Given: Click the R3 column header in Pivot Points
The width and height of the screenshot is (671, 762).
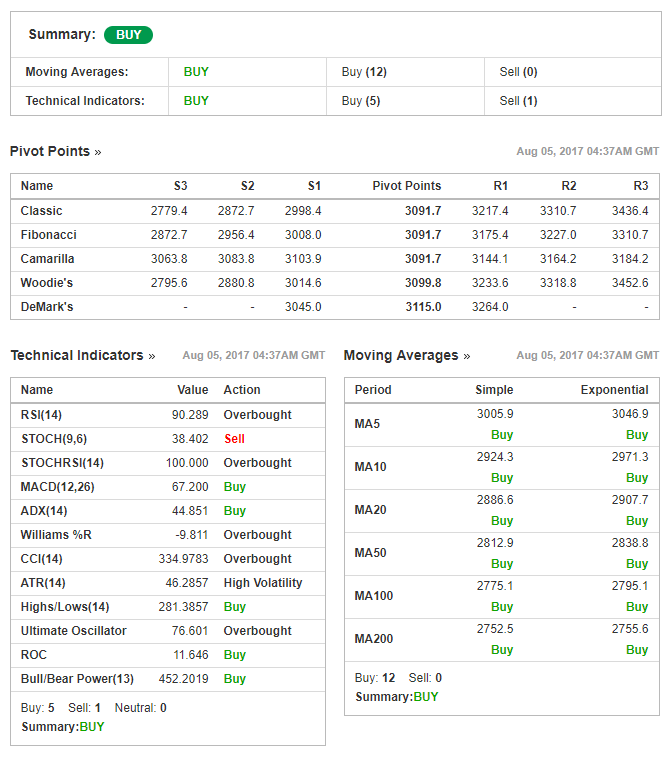Looking at the screenshot, I should pos(640,186).
